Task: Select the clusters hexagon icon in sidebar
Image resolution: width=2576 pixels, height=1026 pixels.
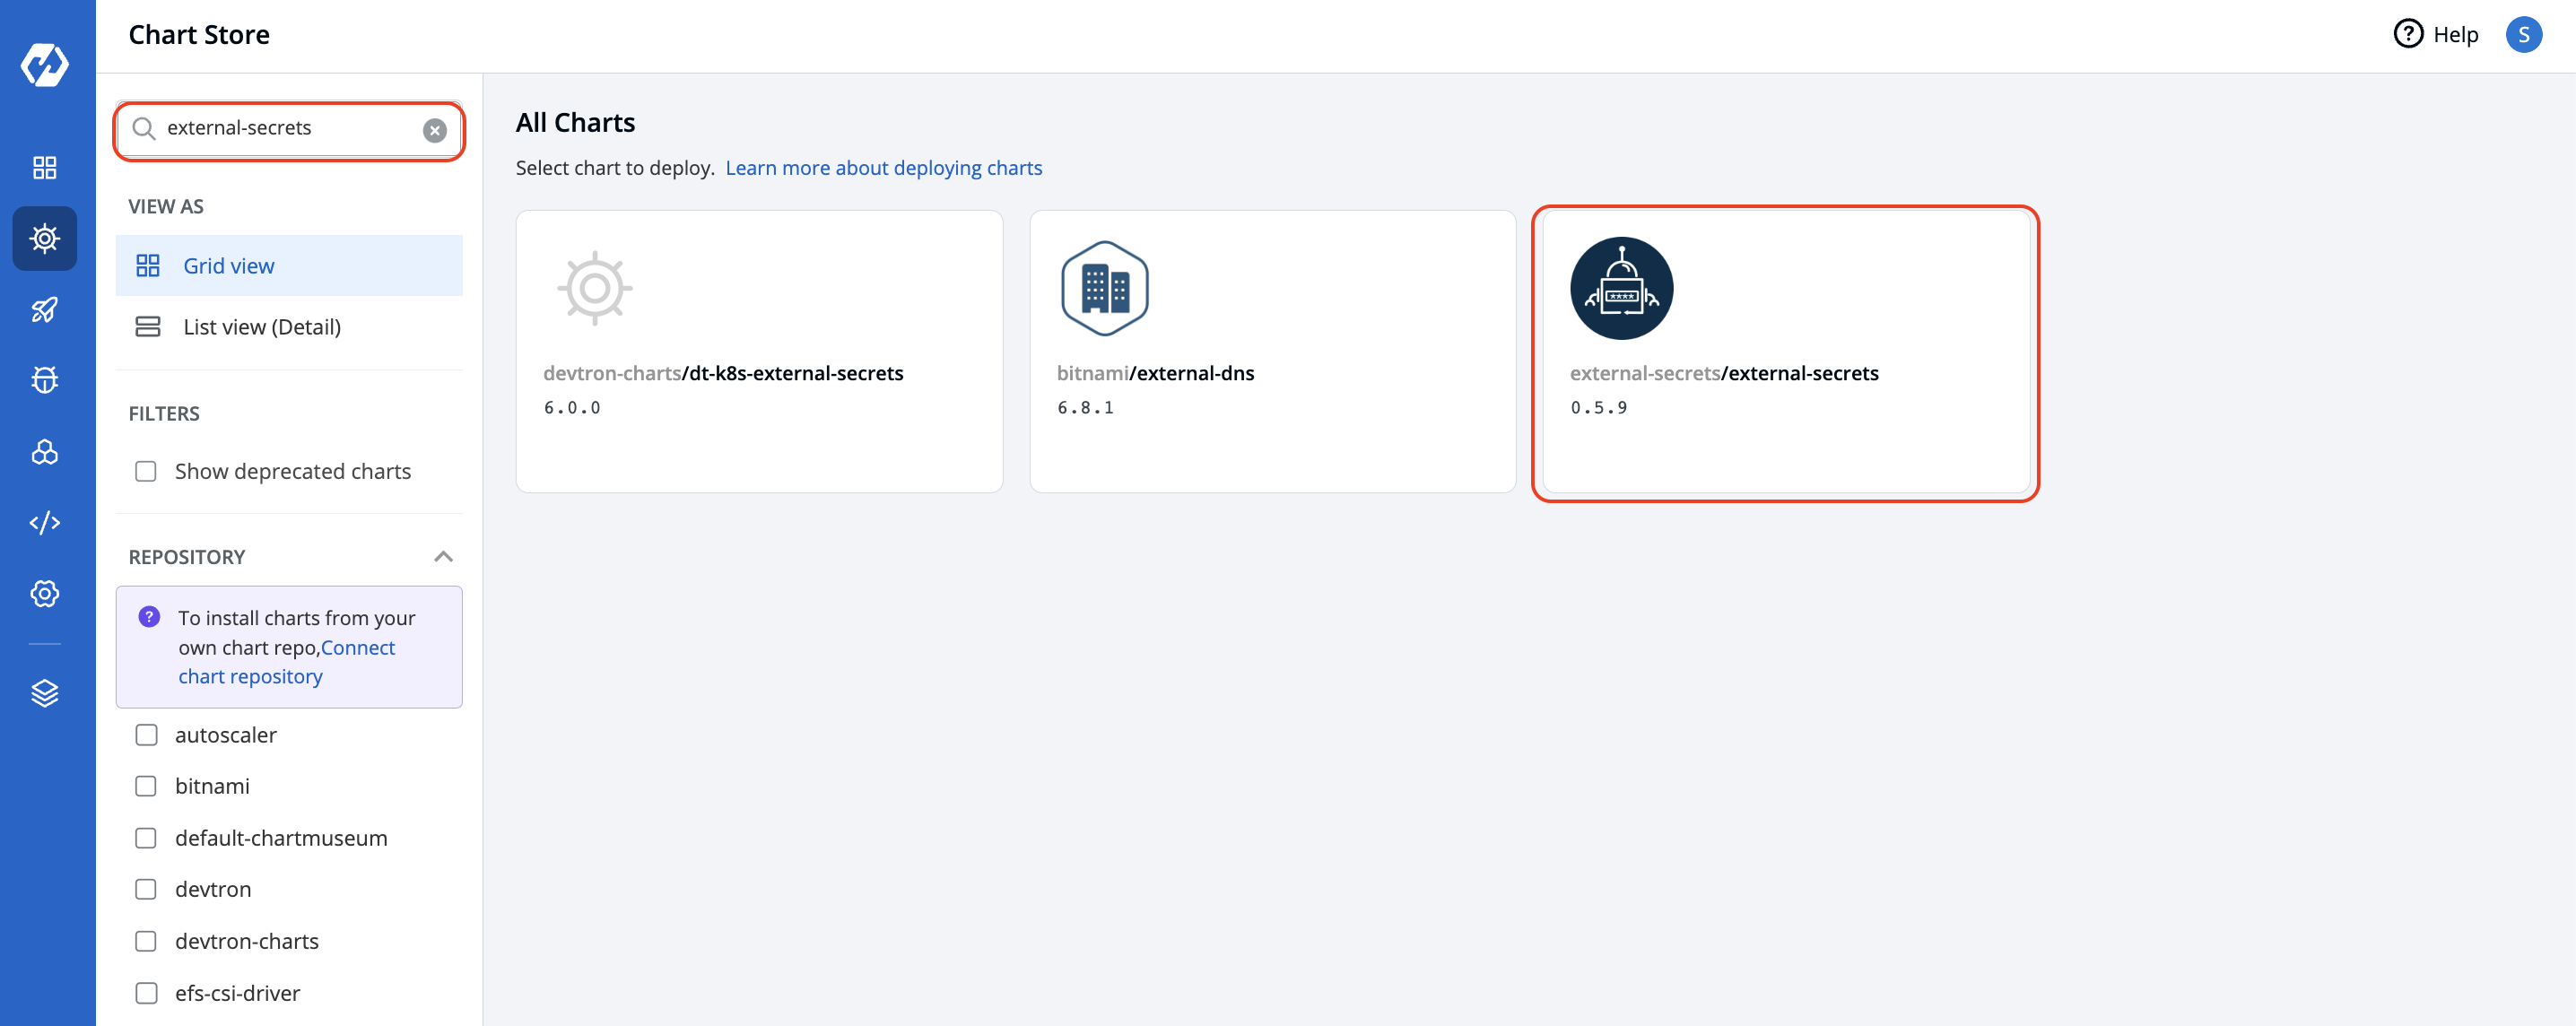Action: point(44,452)
